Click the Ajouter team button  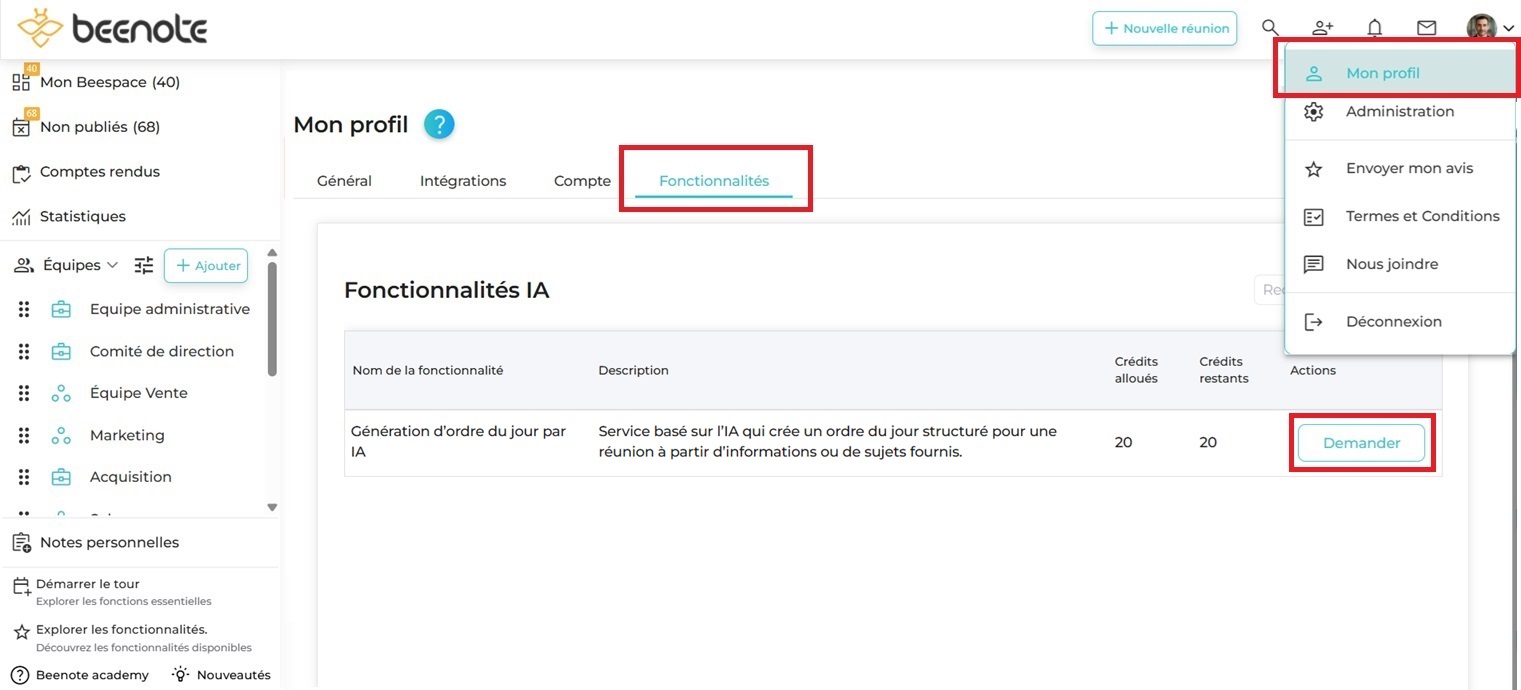point(206,266)
